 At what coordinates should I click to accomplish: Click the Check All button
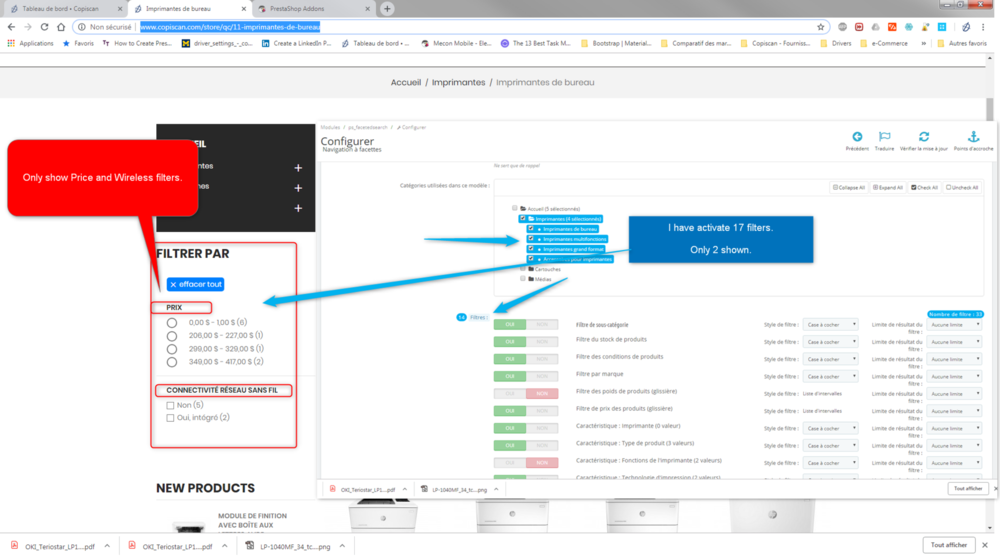pyautogui.click(x=925, y=187)
